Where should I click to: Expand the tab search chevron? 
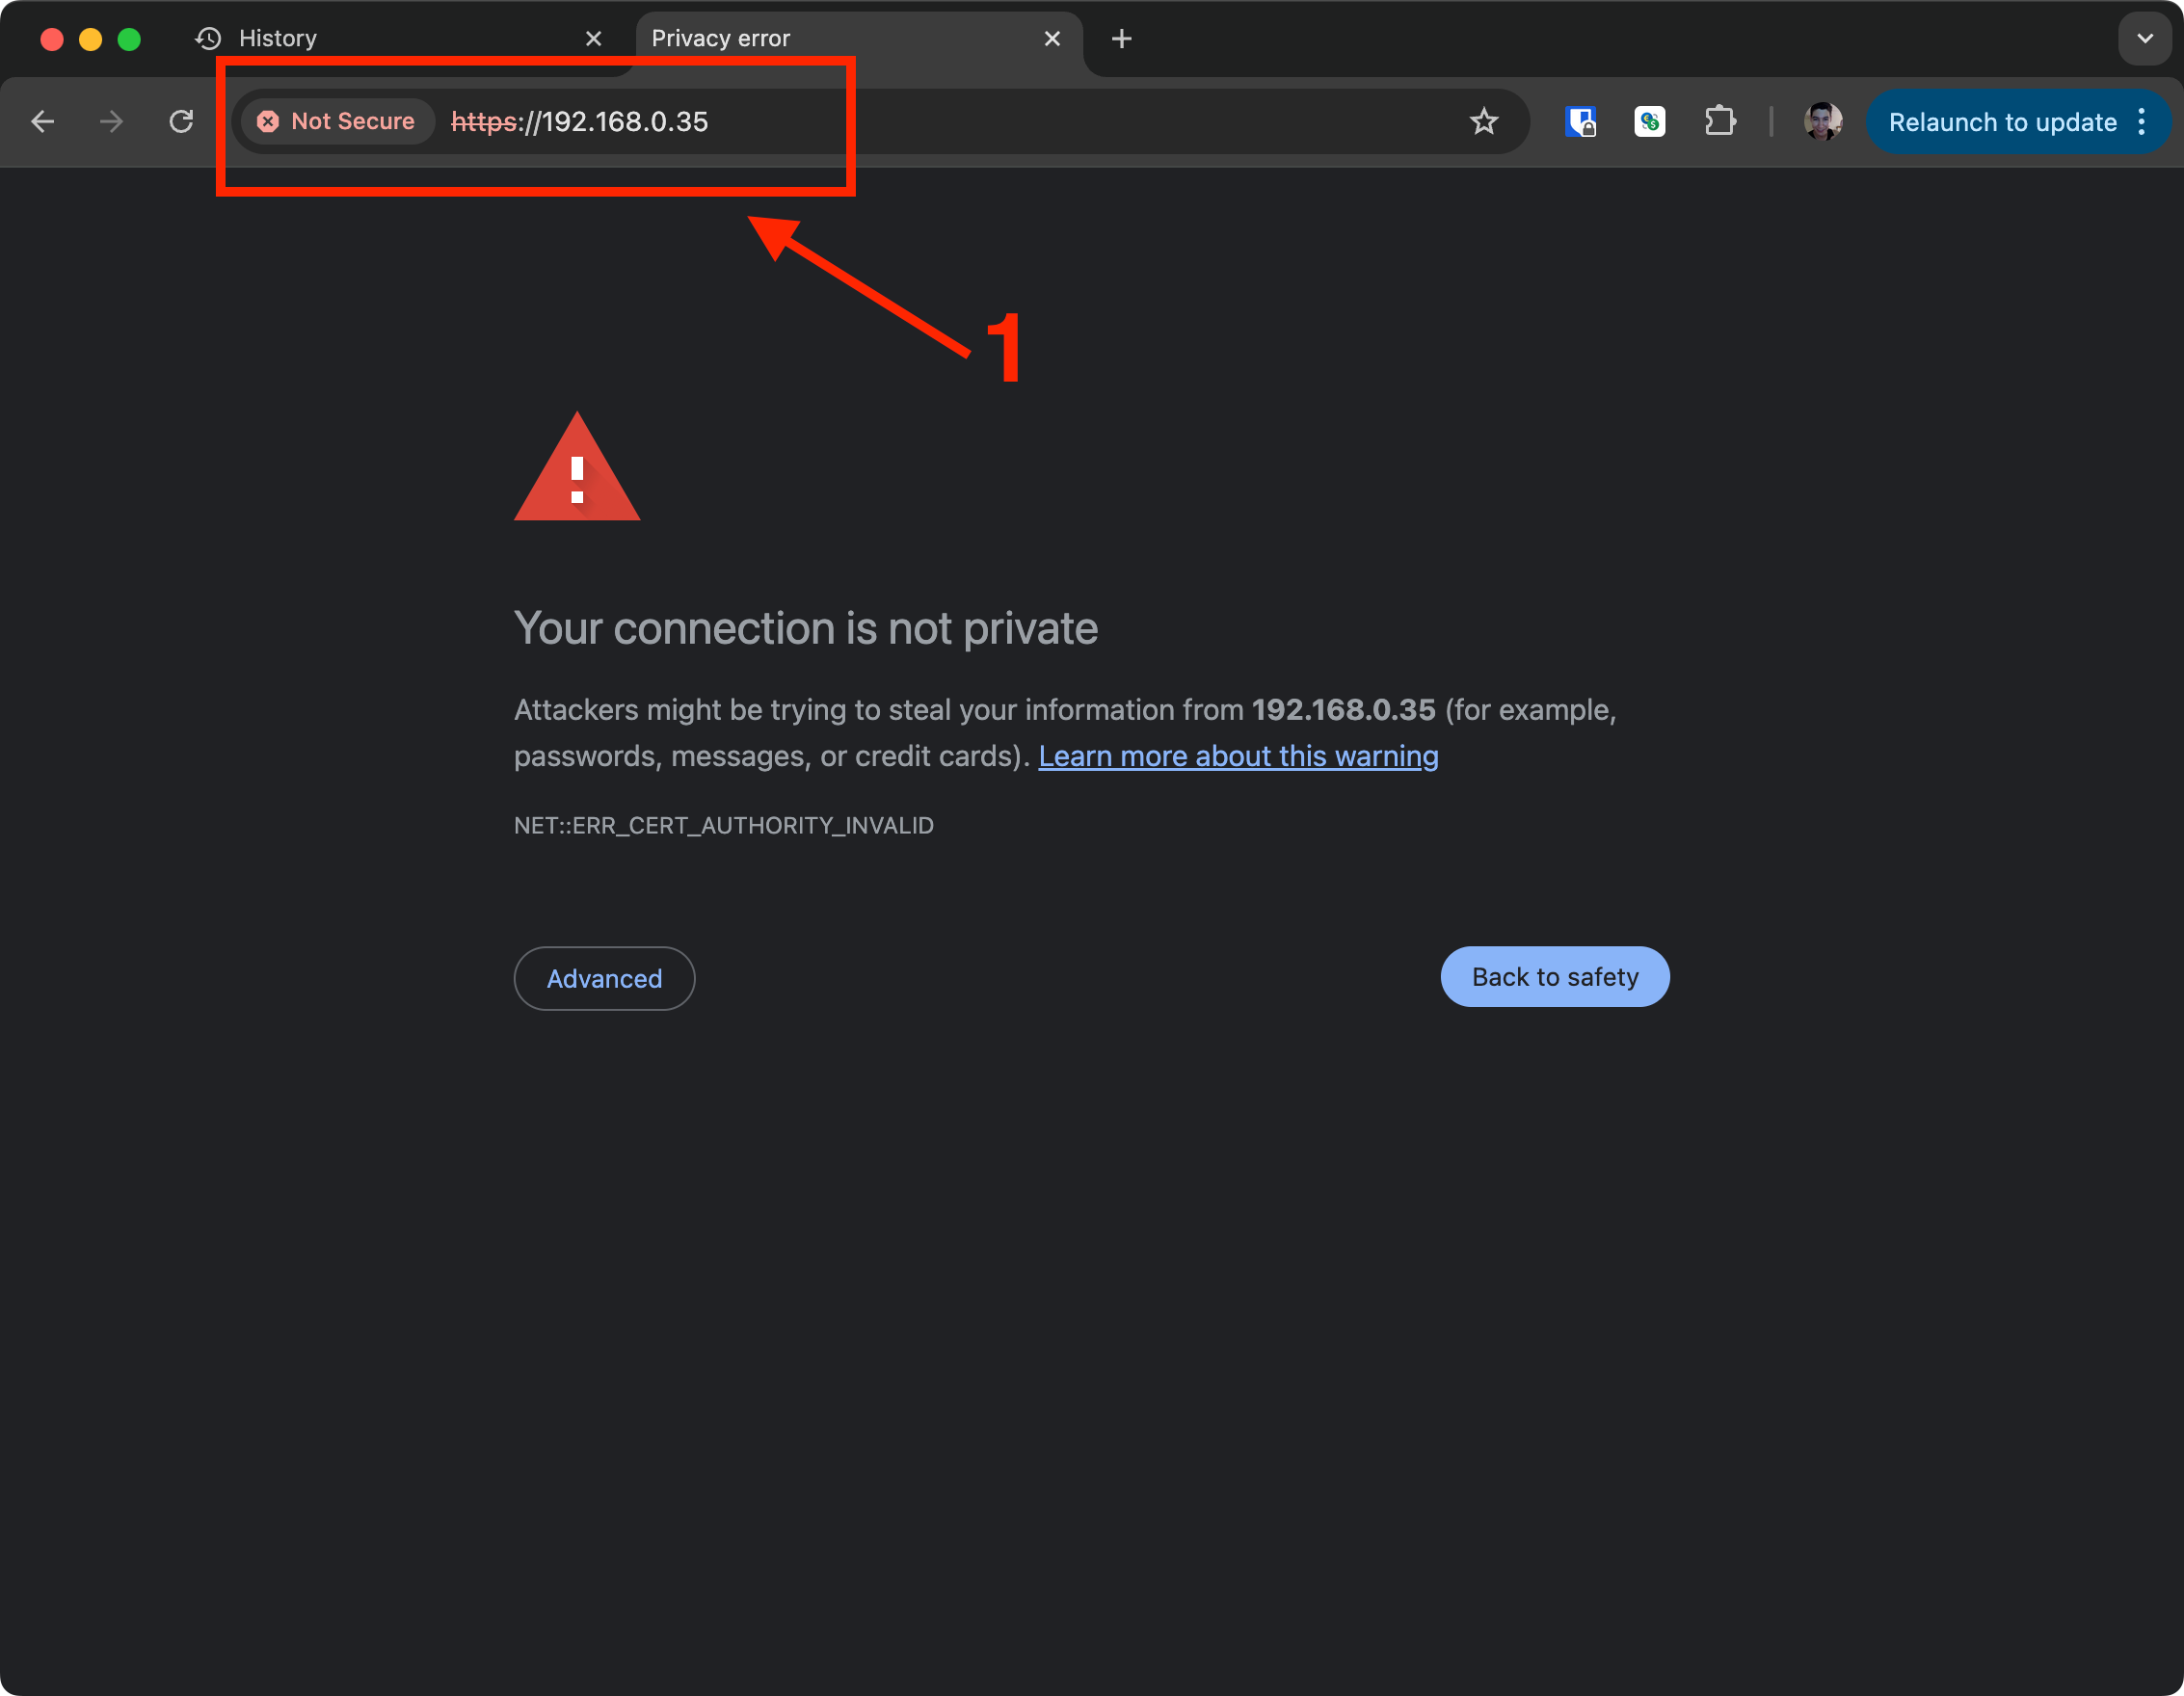point(2144,39)
